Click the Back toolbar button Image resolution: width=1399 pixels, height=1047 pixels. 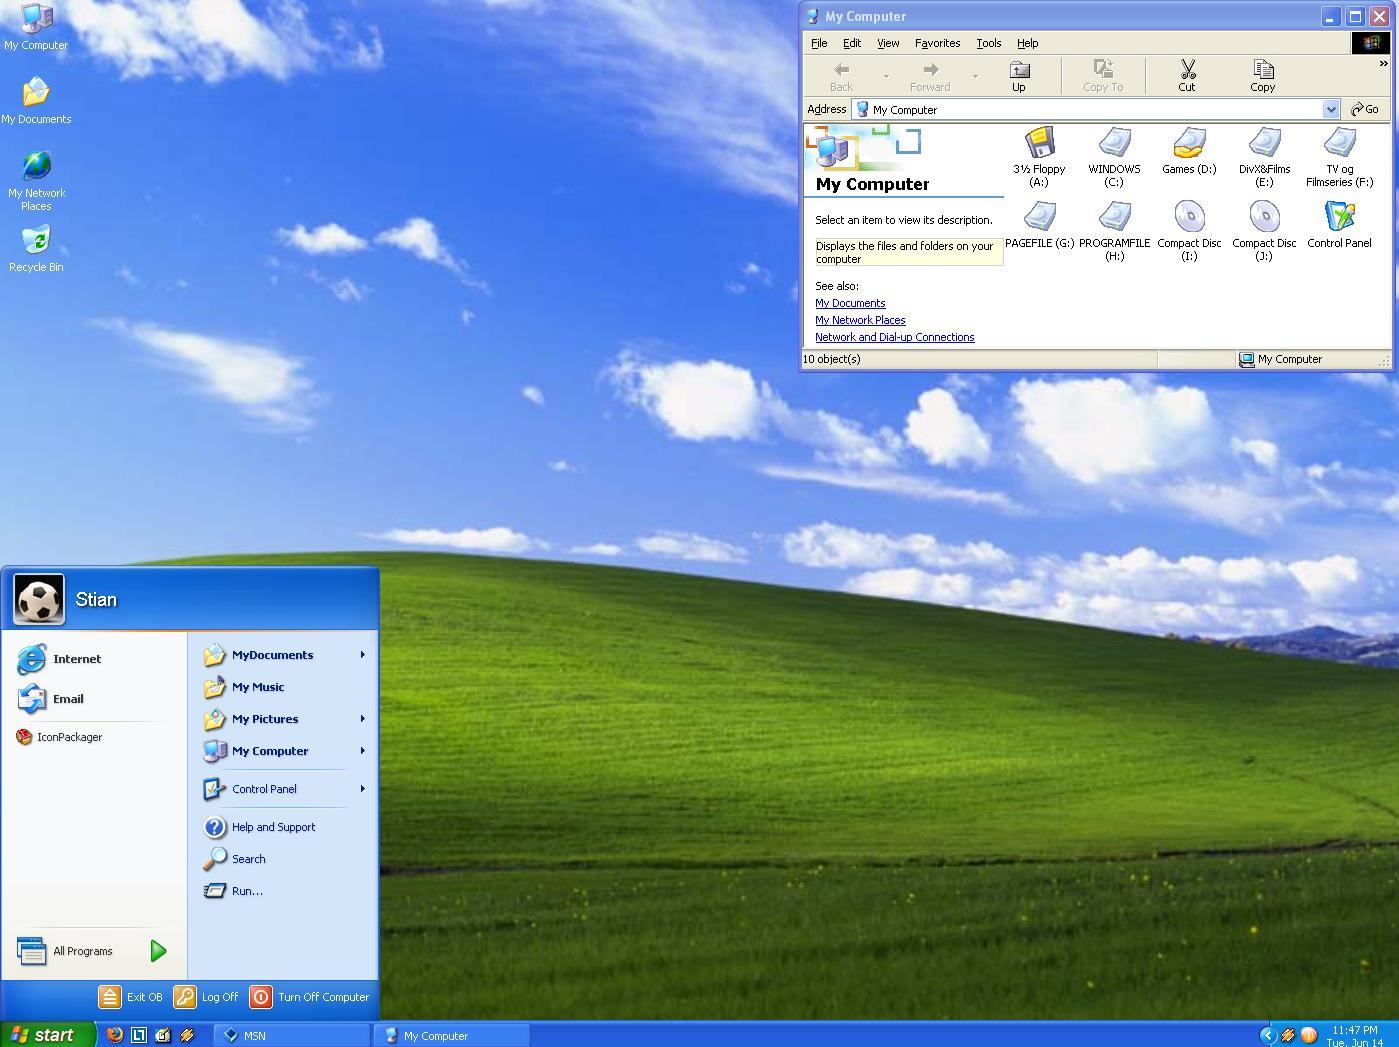pos(841,76)
